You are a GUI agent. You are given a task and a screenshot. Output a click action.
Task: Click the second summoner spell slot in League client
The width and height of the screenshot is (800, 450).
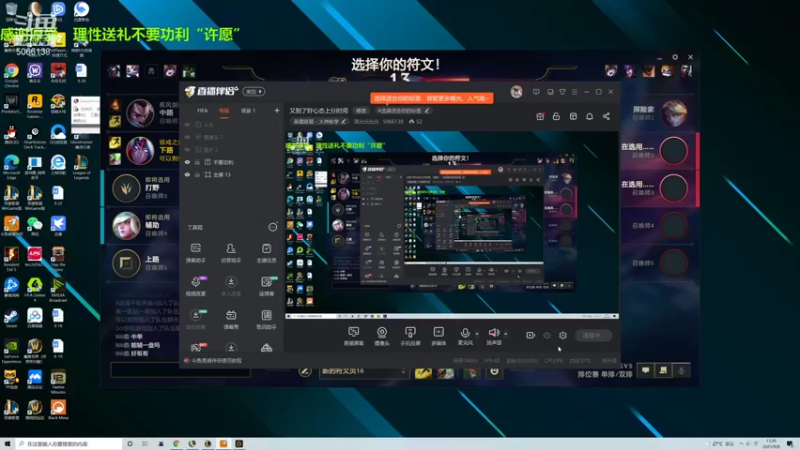tap(446, 372)
